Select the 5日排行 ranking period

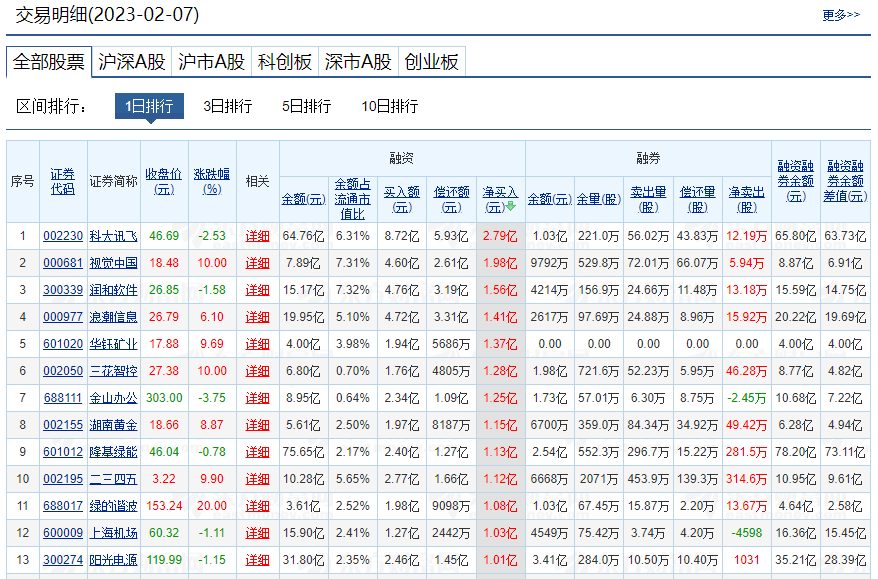pos(306,106)
